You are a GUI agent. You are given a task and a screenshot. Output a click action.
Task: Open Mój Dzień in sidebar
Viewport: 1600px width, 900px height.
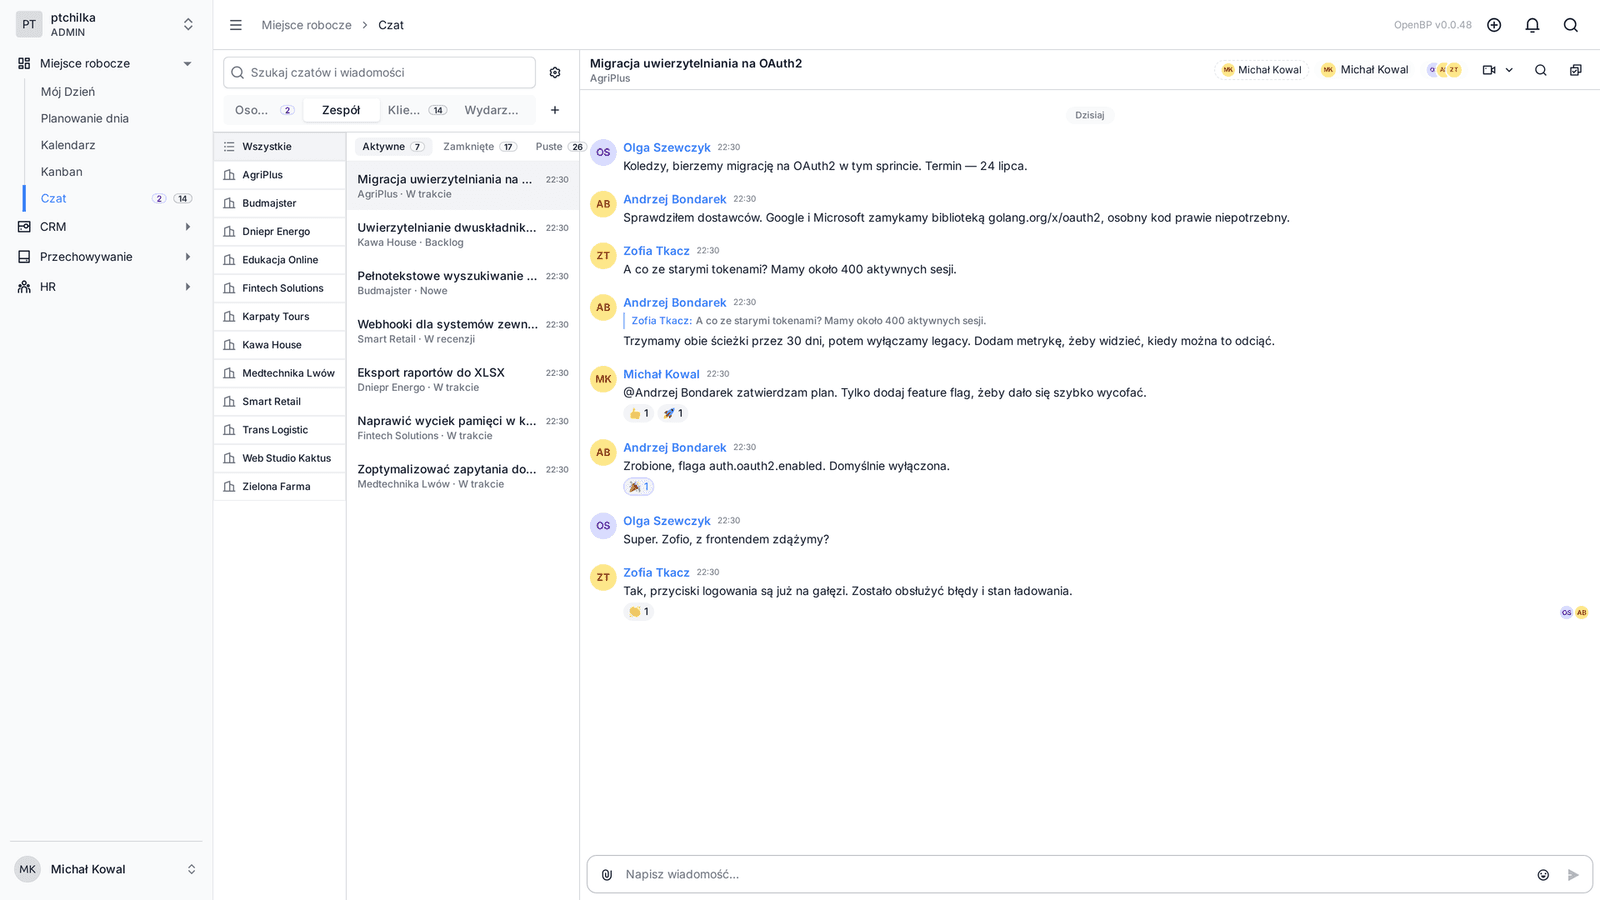[68, 92]
